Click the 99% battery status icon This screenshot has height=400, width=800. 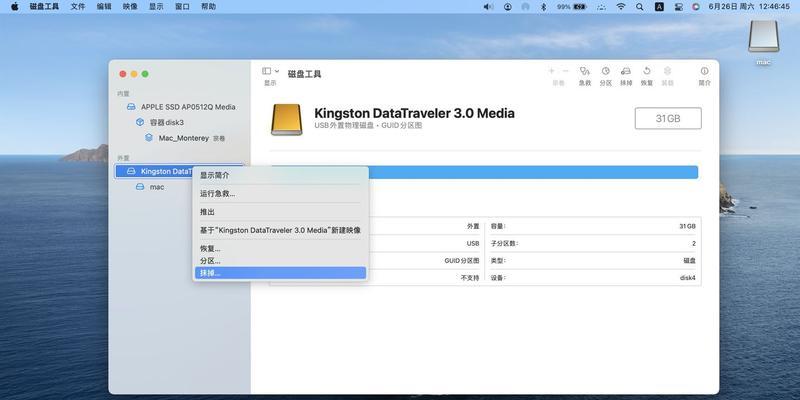tap(571, 7)
